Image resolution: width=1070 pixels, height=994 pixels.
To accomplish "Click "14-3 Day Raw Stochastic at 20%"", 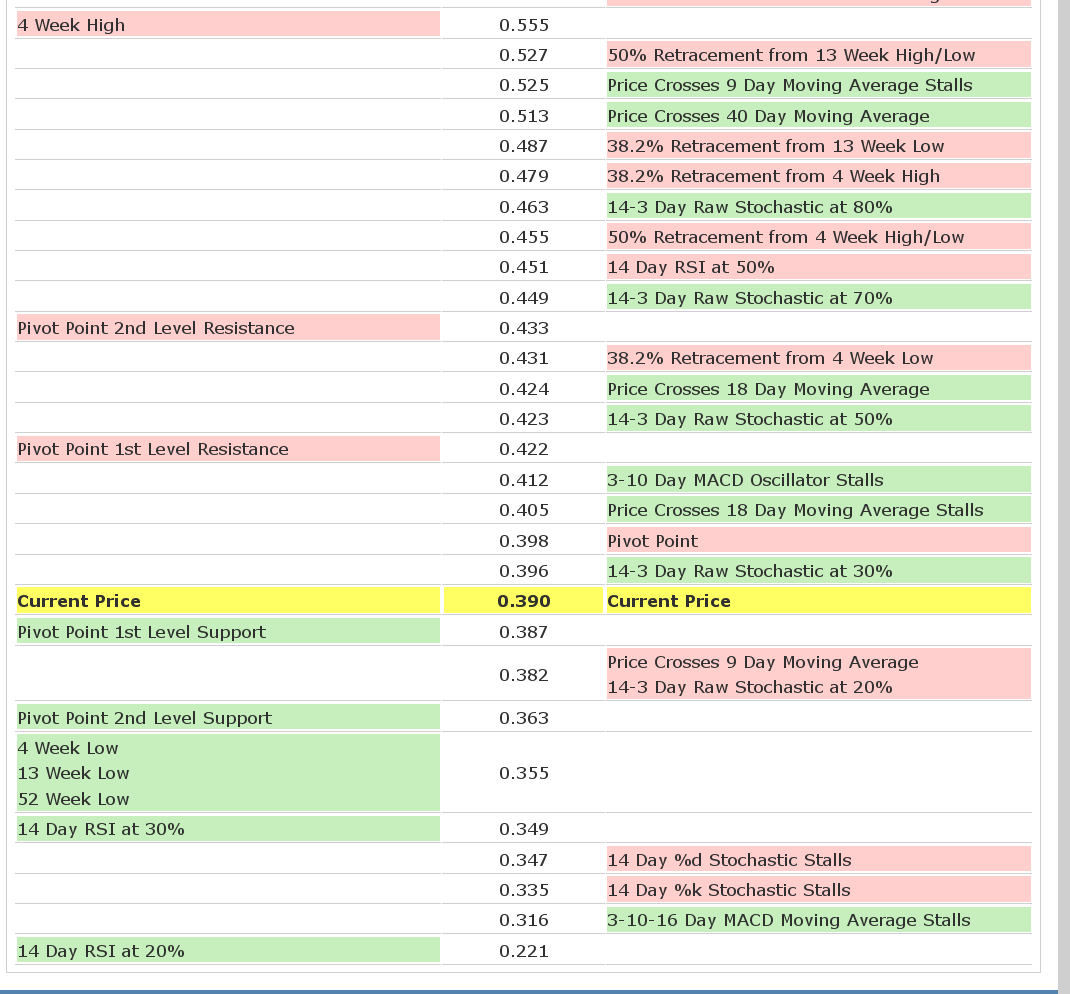I will pyautogui.click(x=750, y=687).
